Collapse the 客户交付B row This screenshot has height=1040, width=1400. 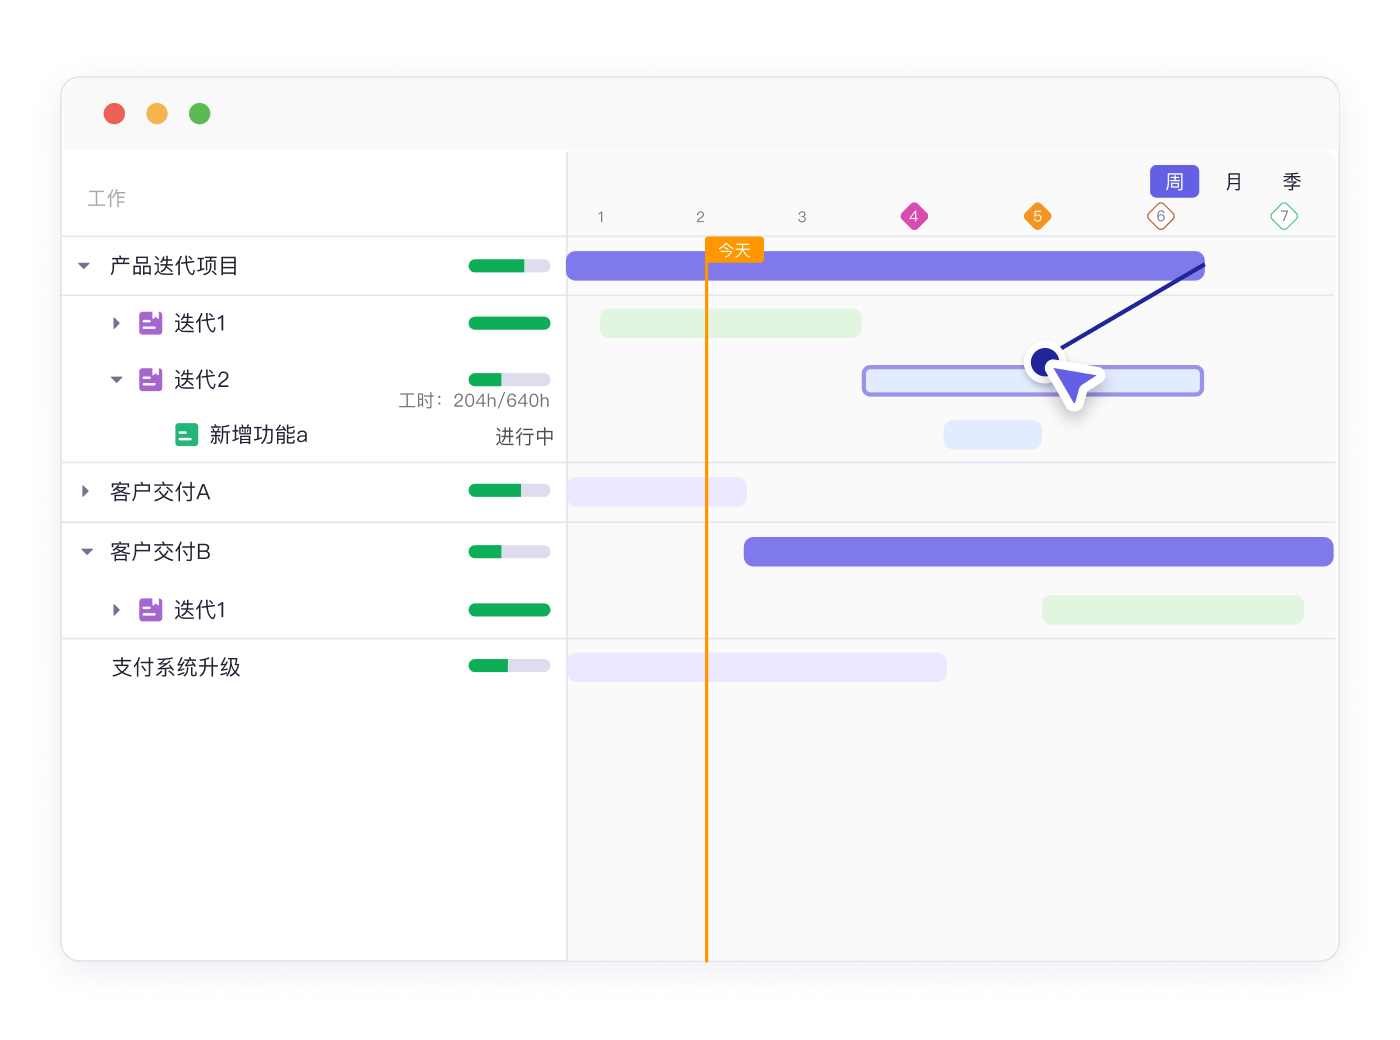coord(87,552)
